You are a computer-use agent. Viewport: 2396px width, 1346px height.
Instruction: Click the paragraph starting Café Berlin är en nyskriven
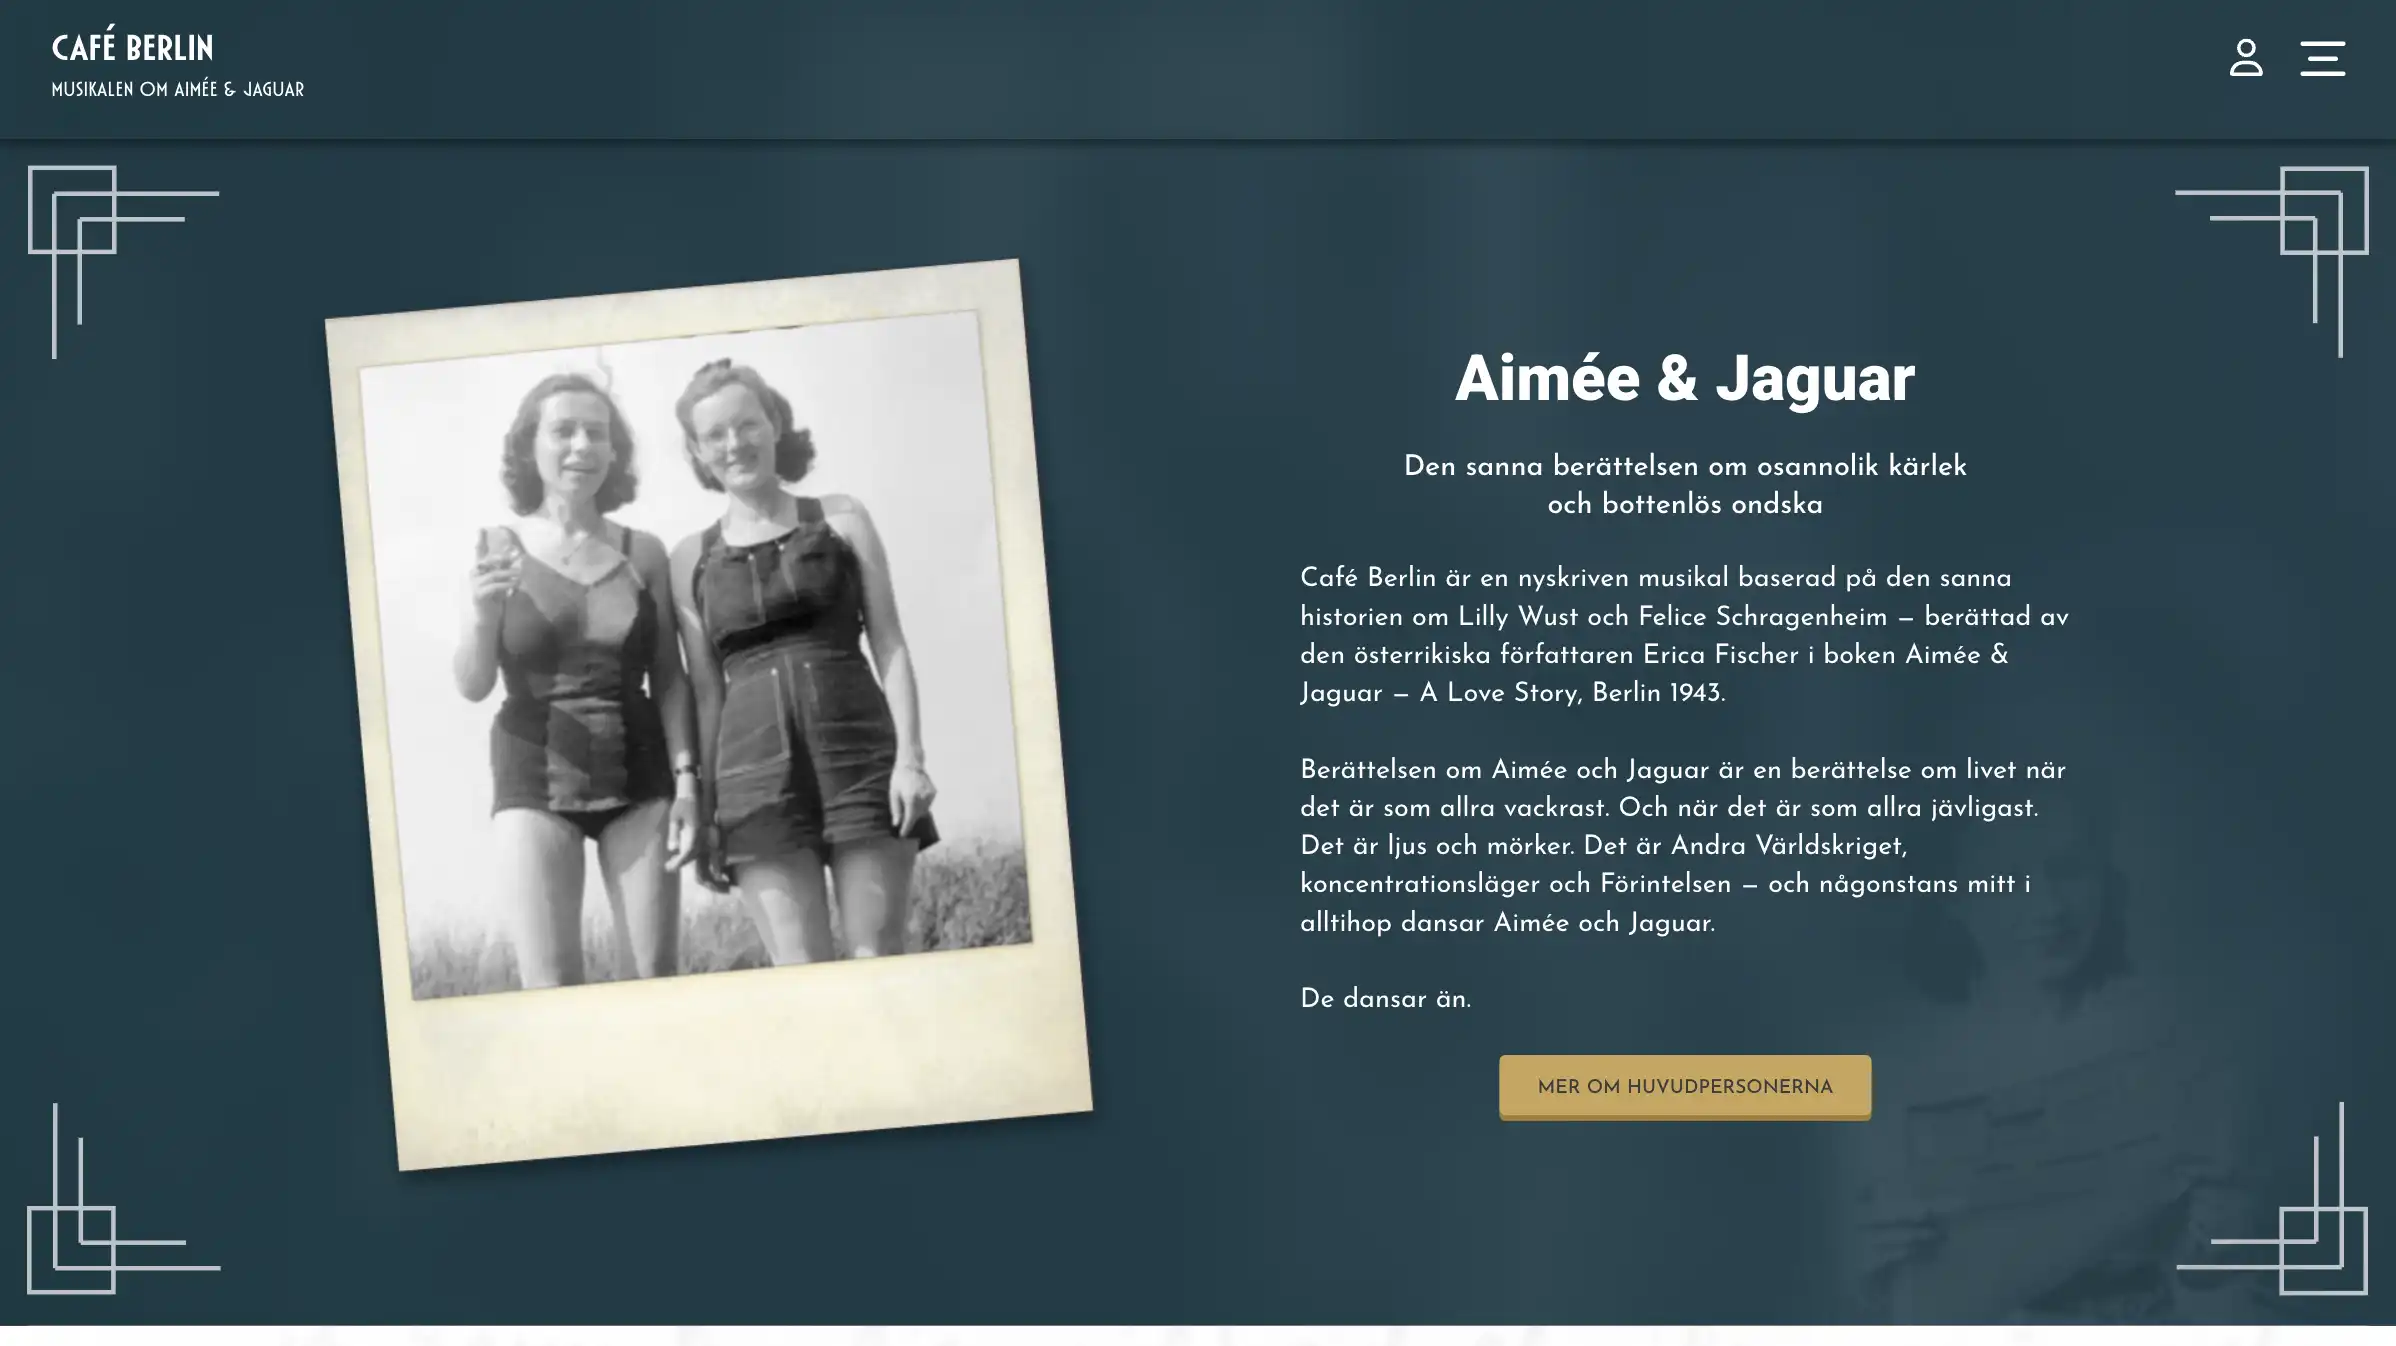[x=1684, y=635]
